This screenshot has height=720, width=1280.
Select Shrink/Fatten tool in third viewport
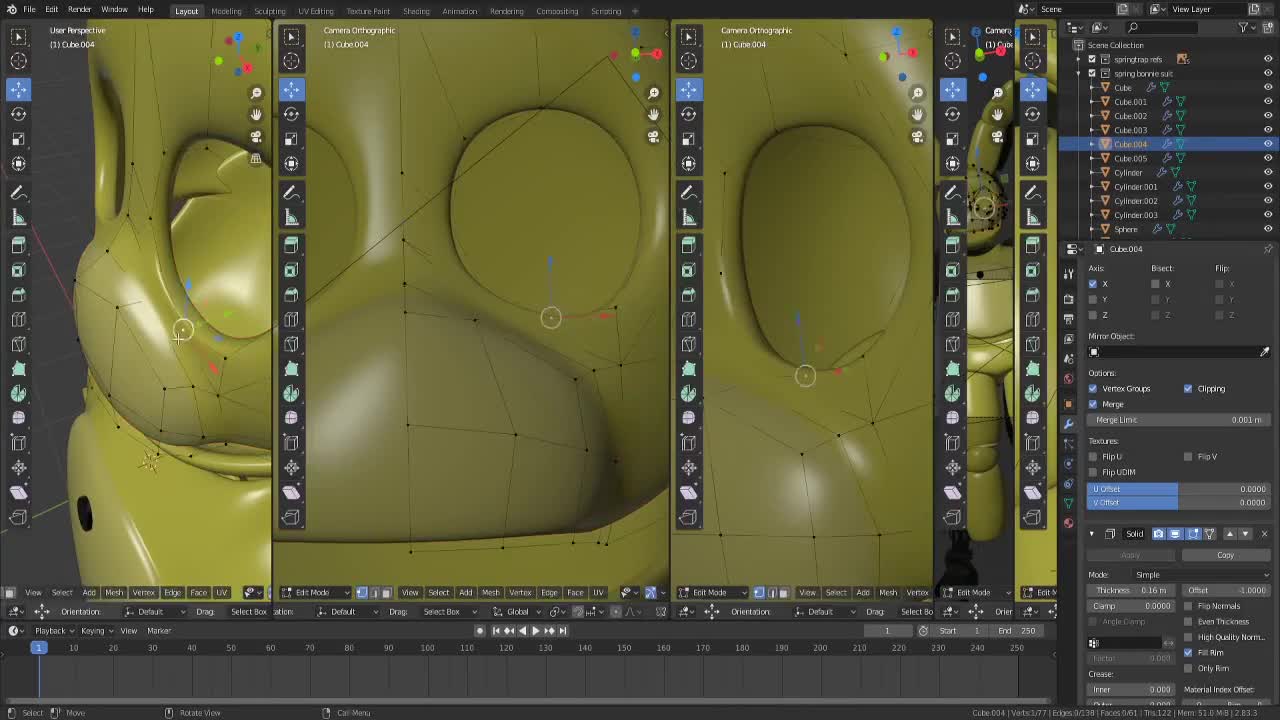pyautogui.click(x=688, y=467)
